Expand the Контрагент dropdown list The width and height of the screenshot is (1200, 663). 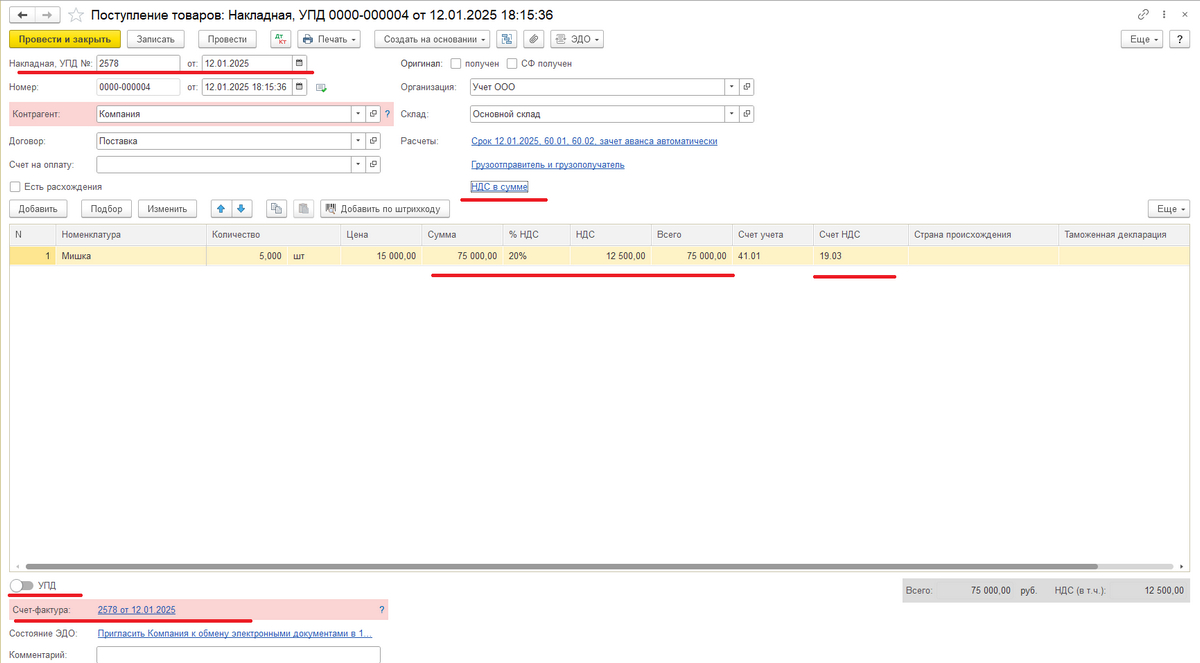357,114
